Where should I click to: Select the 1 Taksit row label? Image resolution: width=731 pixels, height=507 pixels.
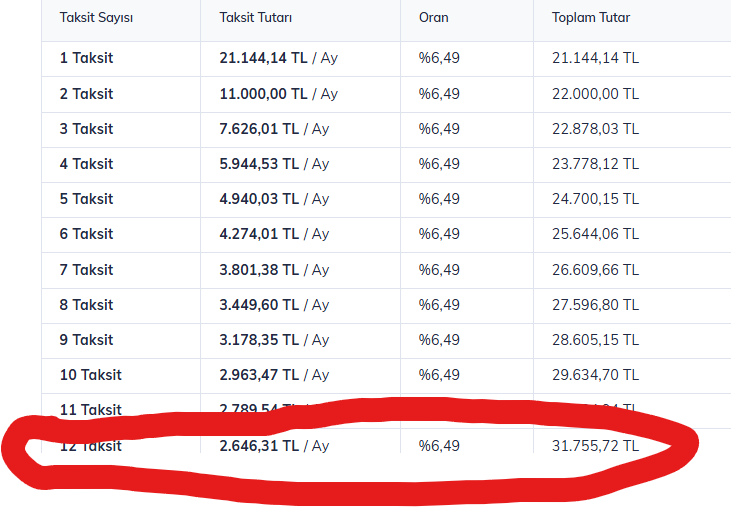86,58
